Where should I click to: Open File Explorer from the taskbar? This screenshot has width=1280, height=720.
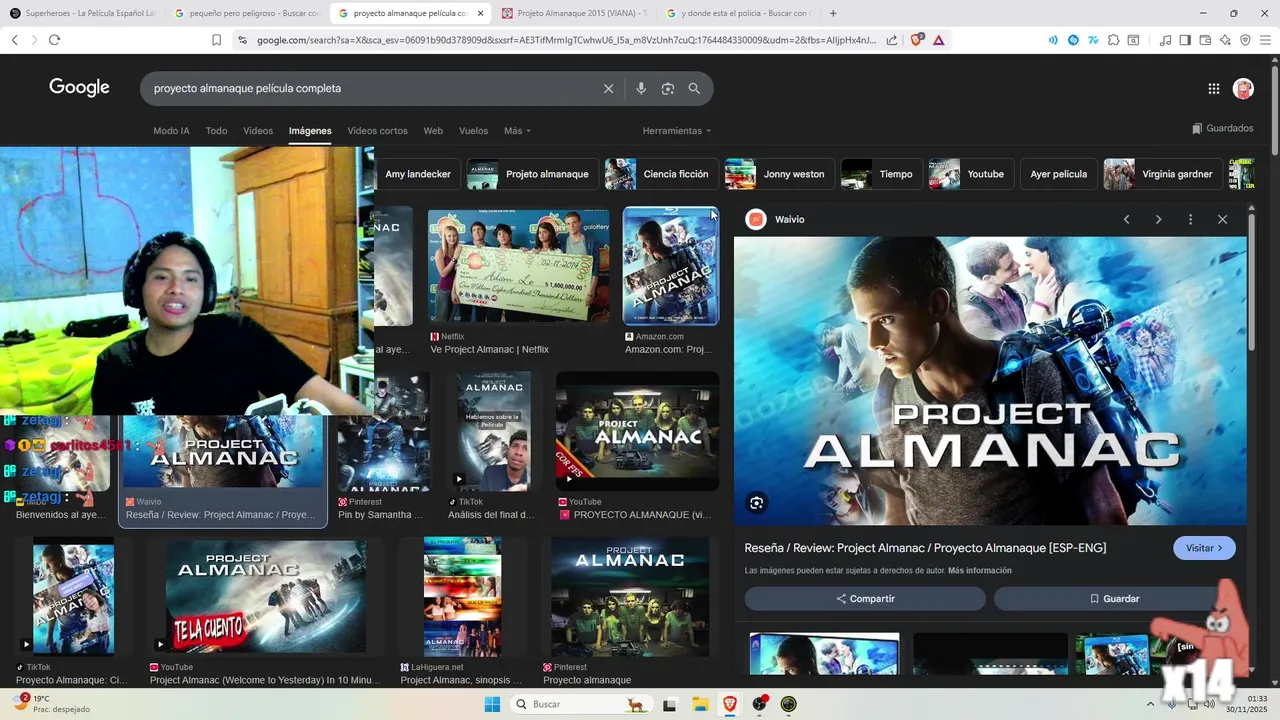pos(700,704)
